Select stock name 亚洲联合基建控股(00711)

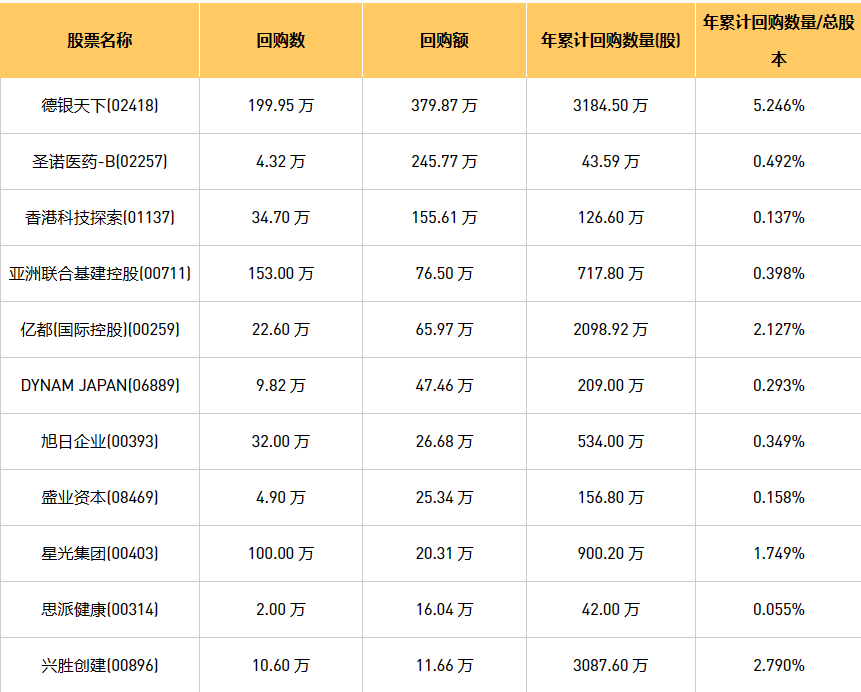(x=99, y=274)
